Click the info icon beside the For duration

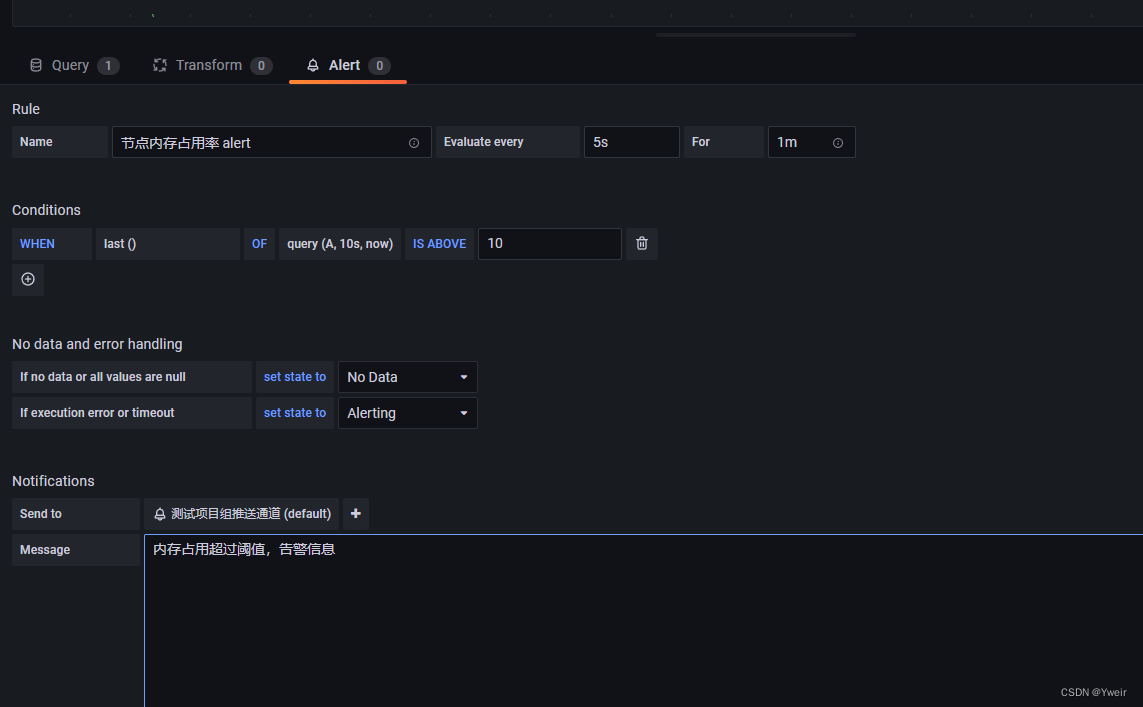coord(838,142)
